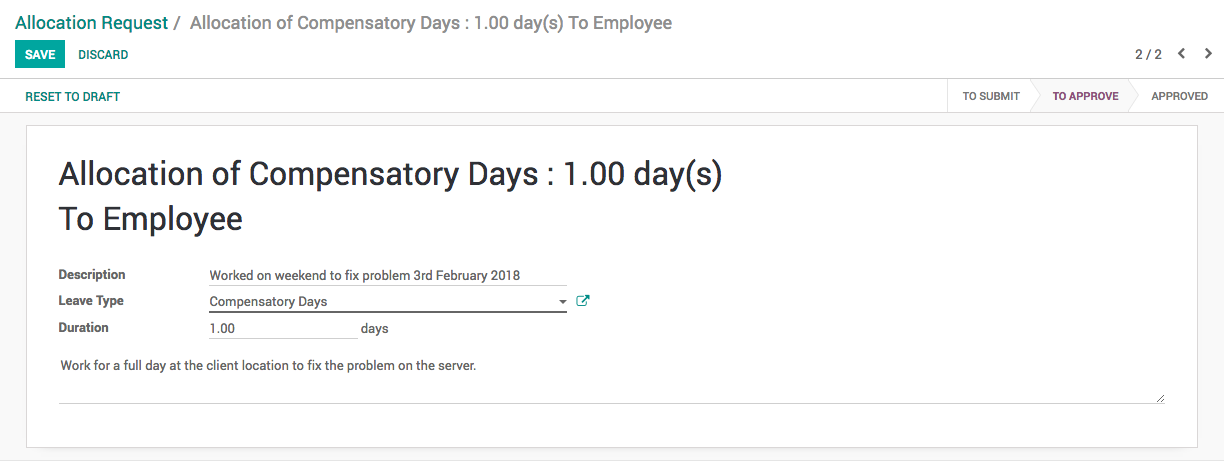Open the Leave Type external link icon
The width and height of the screenshot is (1224, 465).
583,301
